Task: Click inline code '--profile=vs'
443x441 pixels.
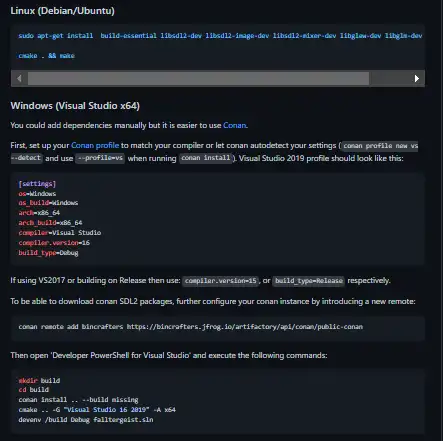Action: point(100,158)
